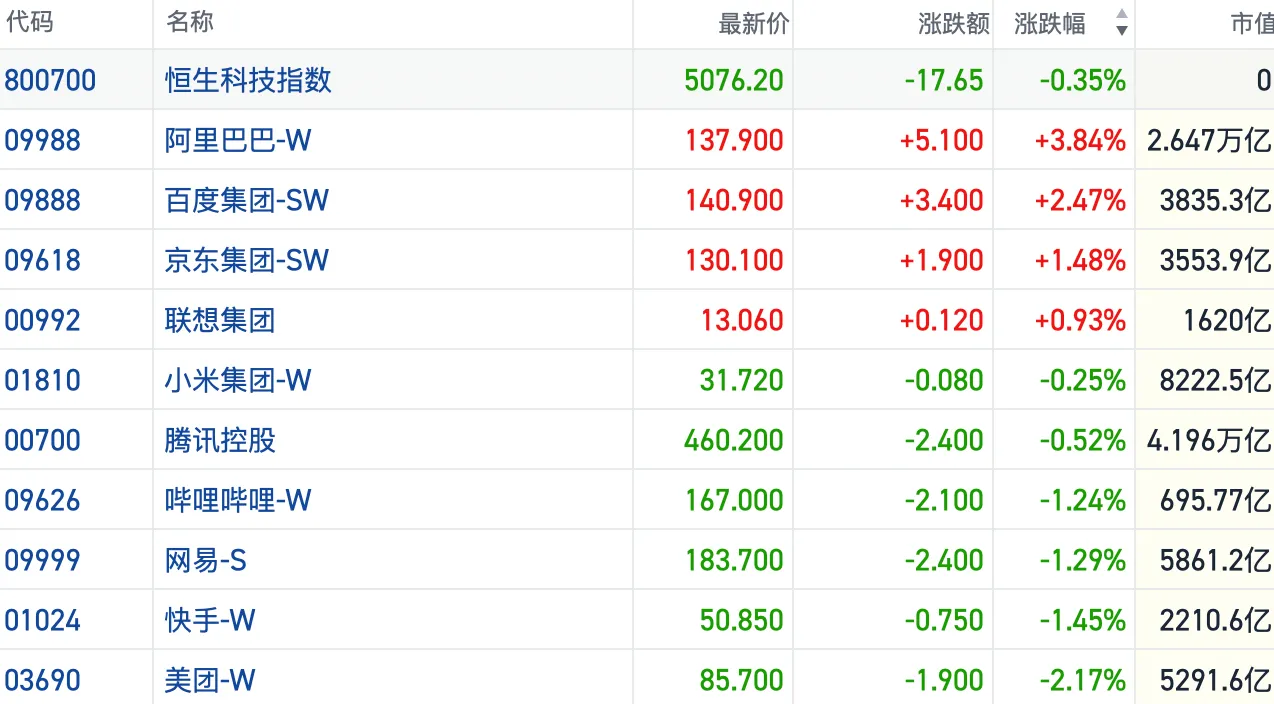Open 小米集团-W stock details
This screenshot has width=1274, height=704.
238,380
